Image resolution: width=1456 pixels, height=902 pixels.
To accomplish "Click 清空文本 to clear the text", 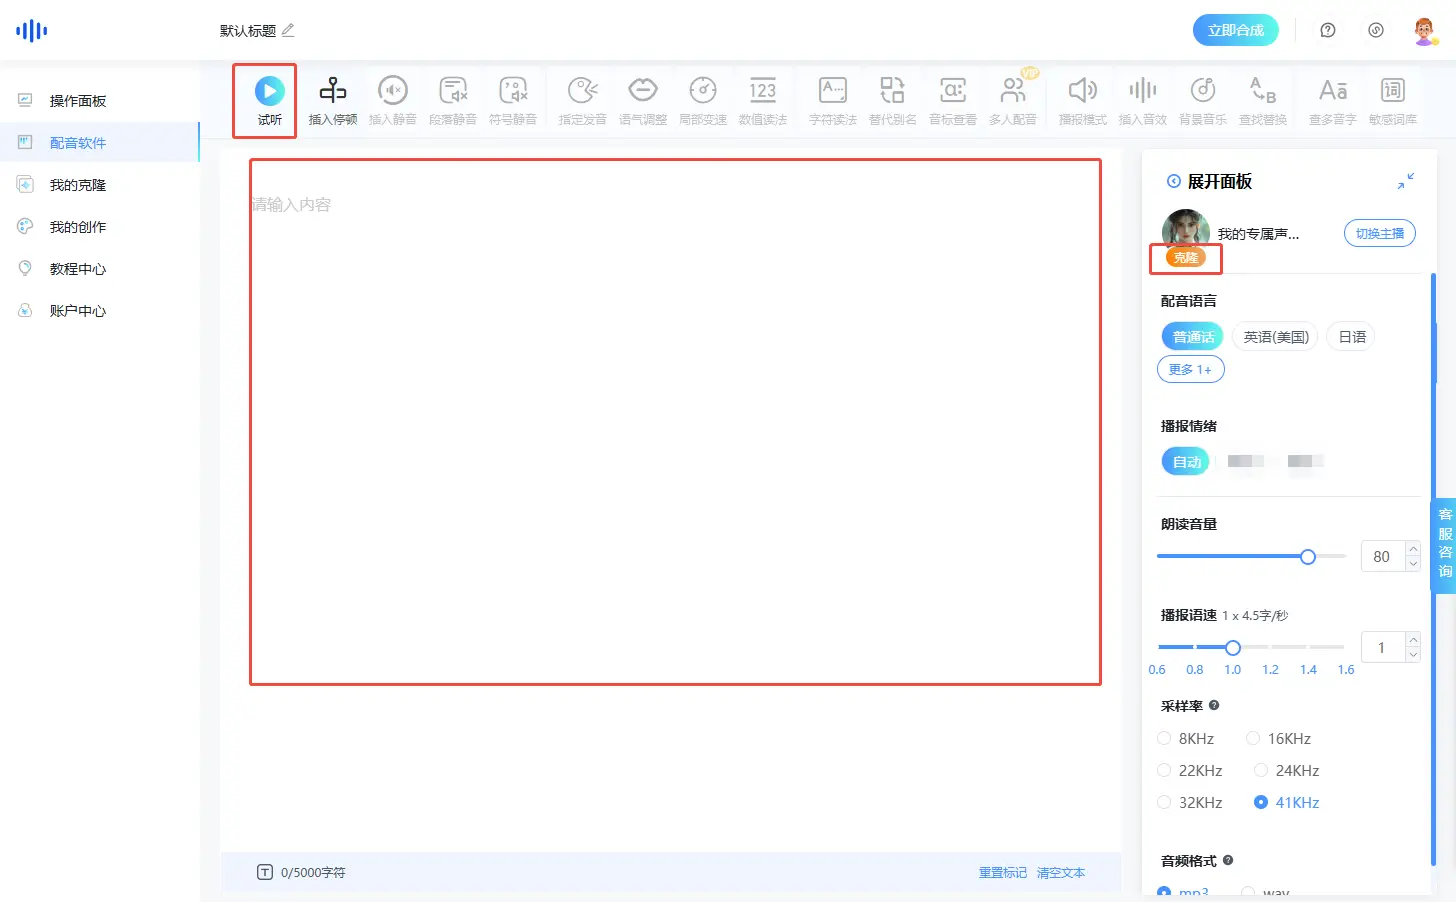I will [1061, 872].
